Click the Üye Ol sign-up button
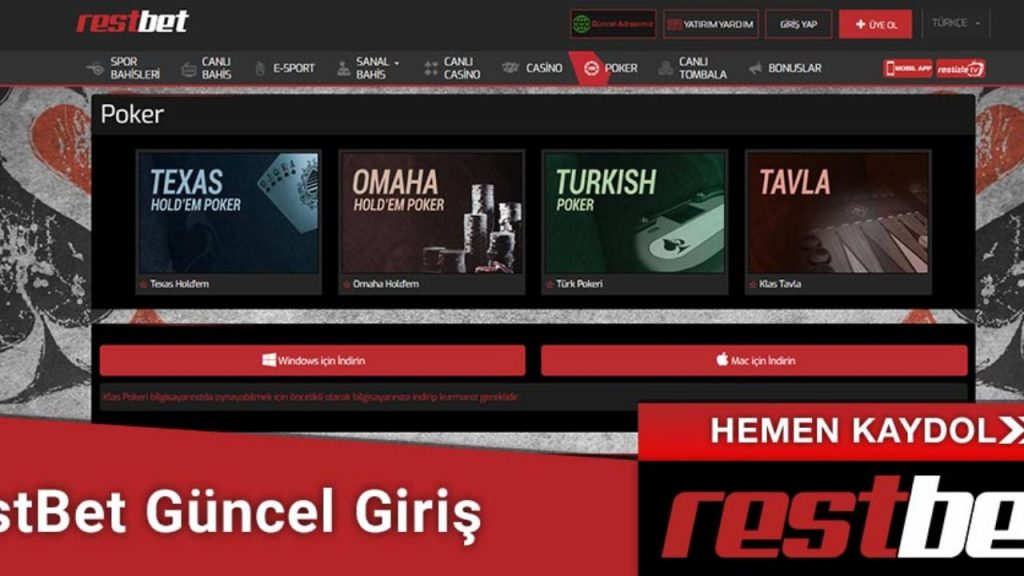Viewport: 1024px width, 576px height. click(875, 24)
